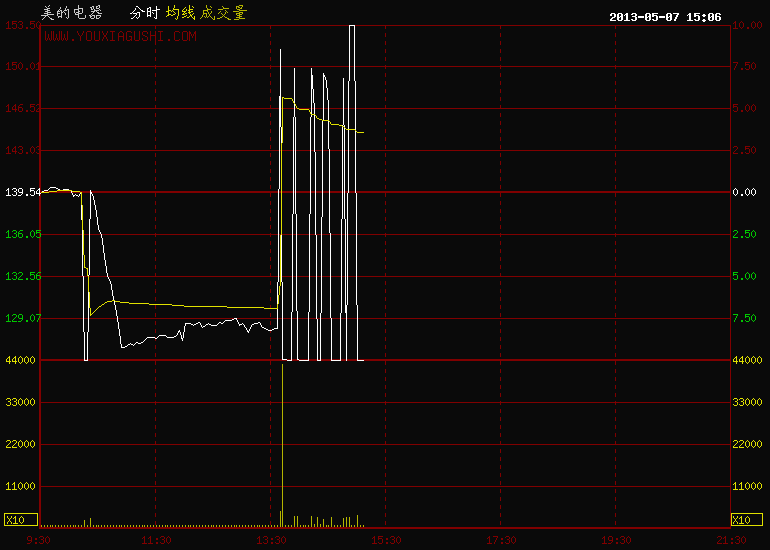Click the 17:30 time axis label
This screenshot has height=550, width=770.
point(501,541)
